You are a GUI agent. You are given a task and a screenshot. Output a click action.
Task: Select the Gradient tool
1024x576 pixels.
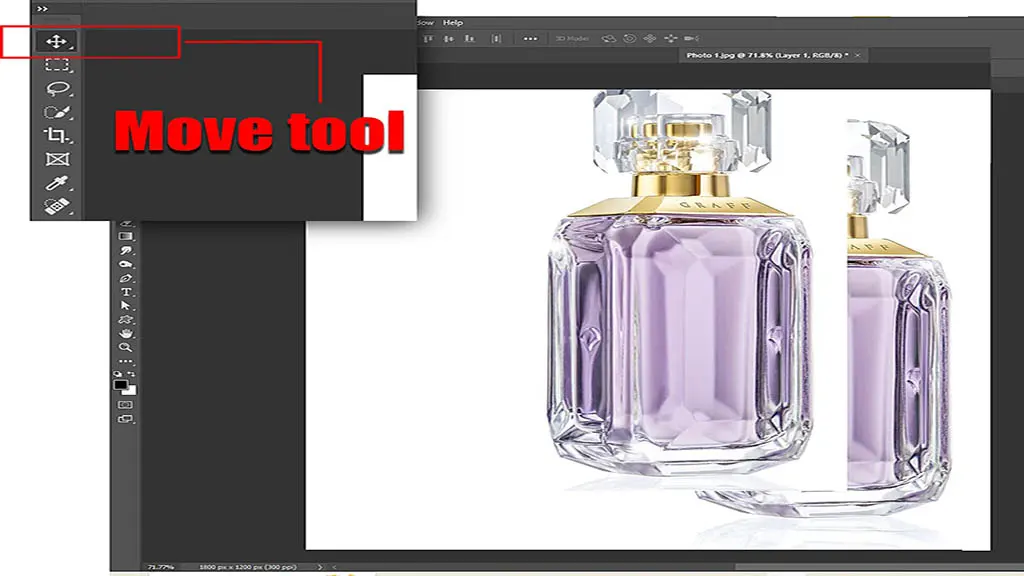coord(125,236)
